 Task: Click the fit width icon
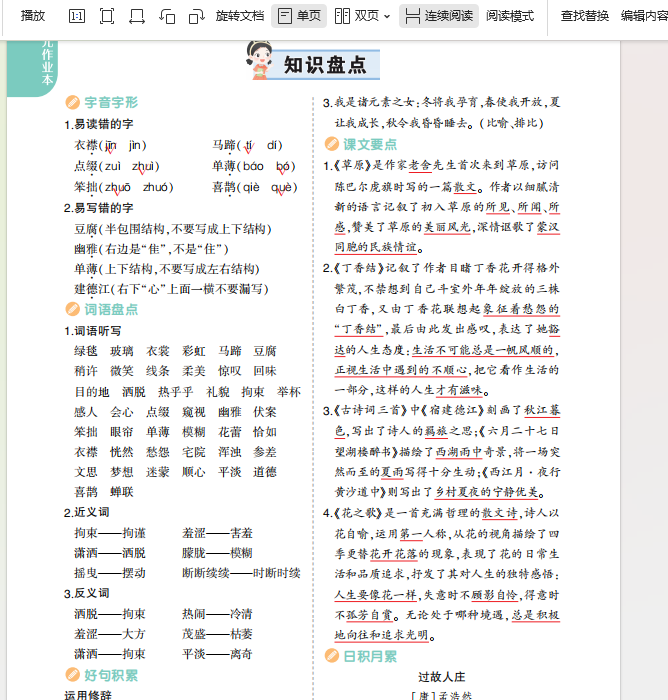point(137,17)
